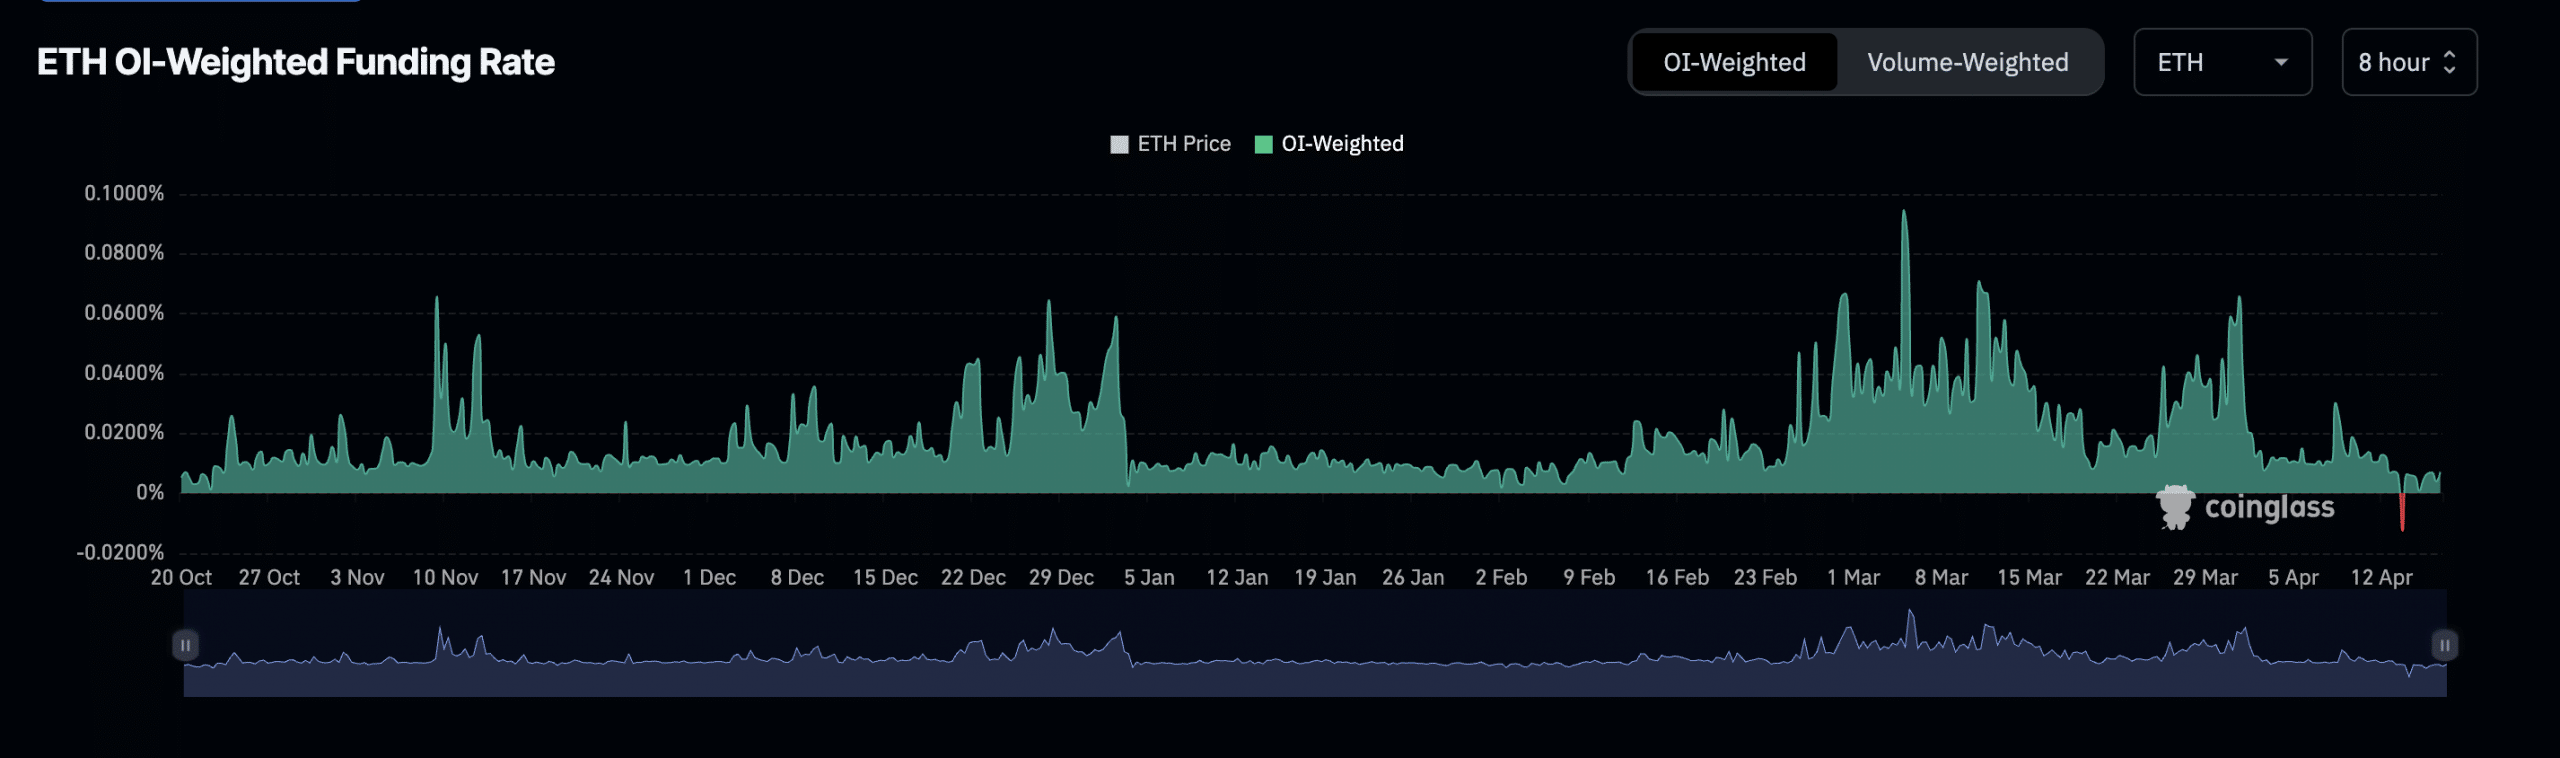Click the 22 Mar date label
2560x758 pixels.
(x=2117, y=578)
